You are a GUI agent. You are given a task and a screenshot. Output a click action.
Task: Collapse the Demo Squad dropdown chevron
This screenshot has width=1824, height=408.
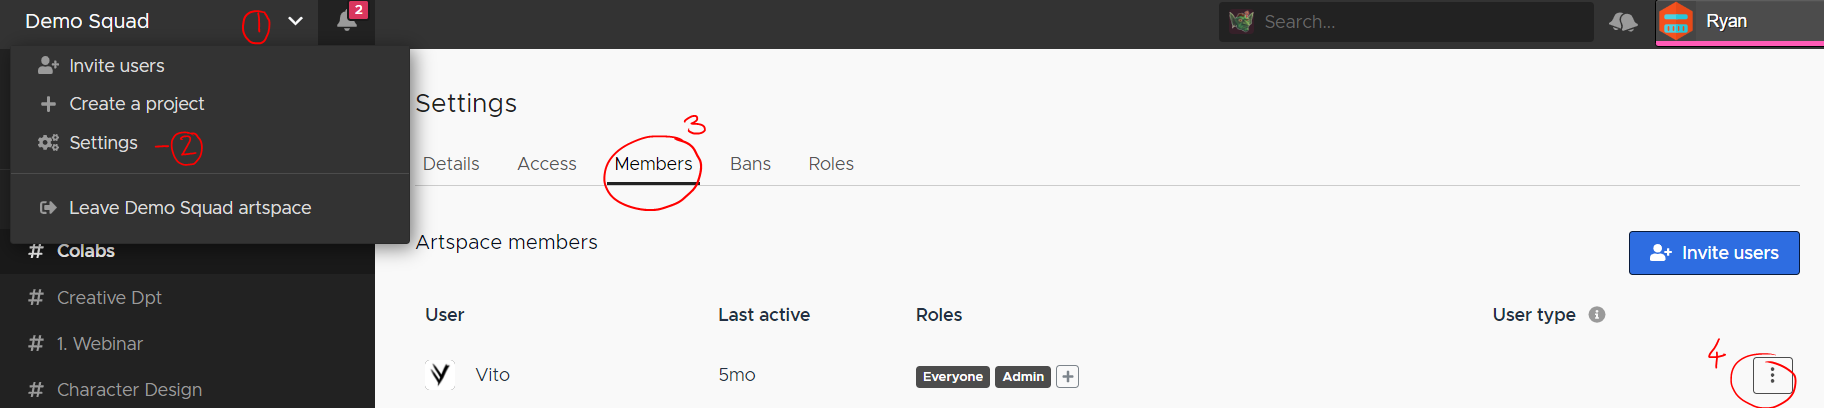[x=295, y=21]
